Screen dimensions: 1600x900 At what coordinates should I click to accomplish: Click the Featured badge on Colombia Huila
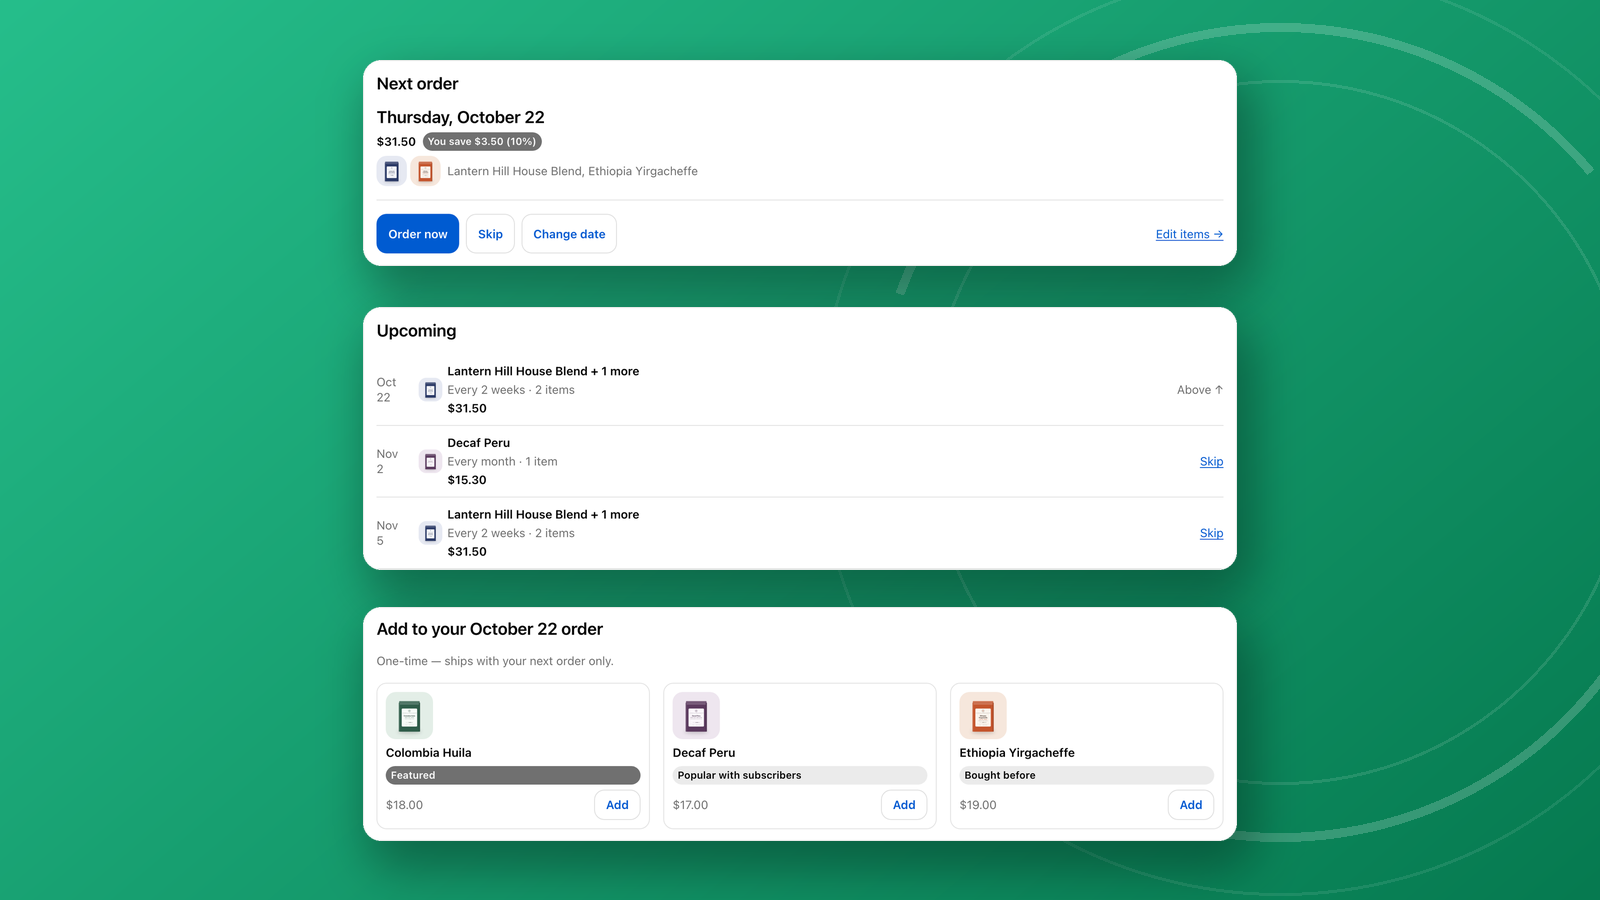point(513,775)
